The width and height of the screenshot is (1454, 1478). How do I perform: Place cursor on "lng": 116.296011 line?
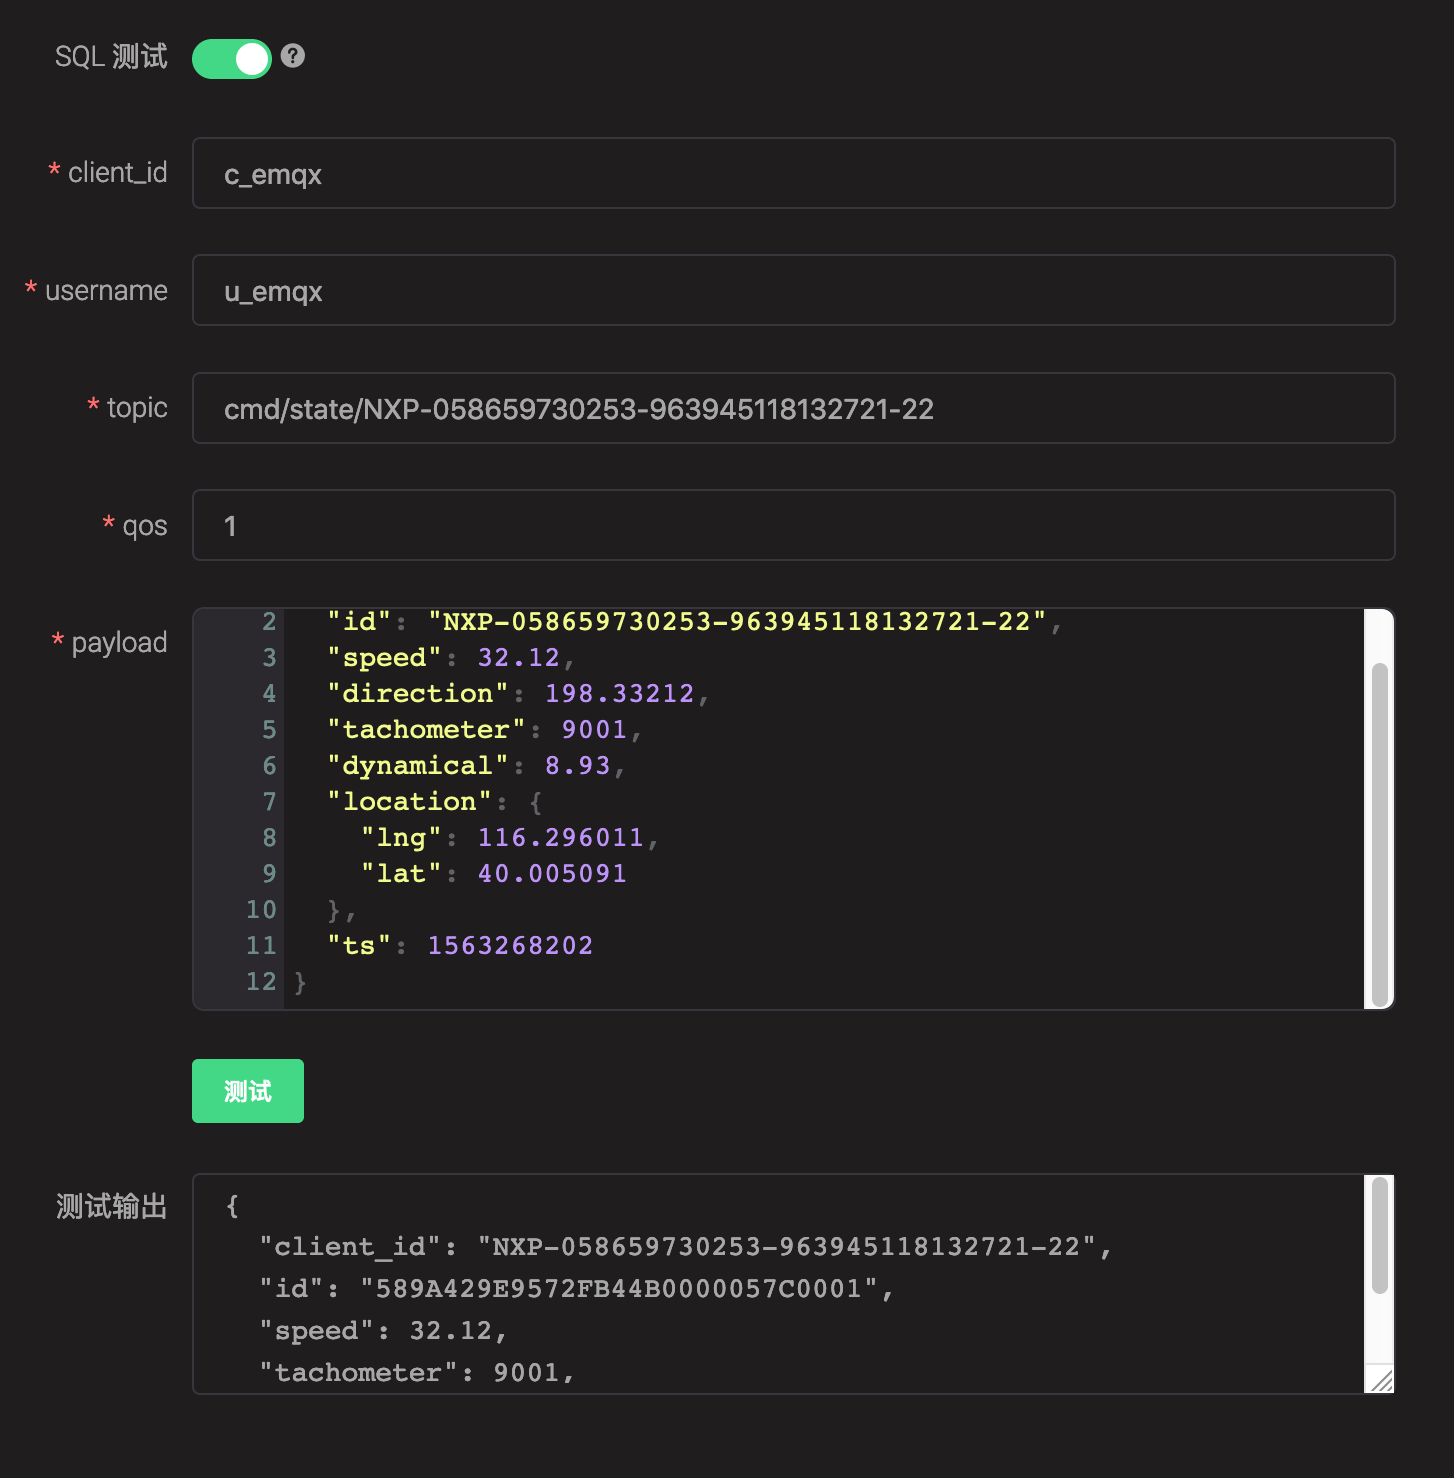pyautogui.click(x=510, y=838)
